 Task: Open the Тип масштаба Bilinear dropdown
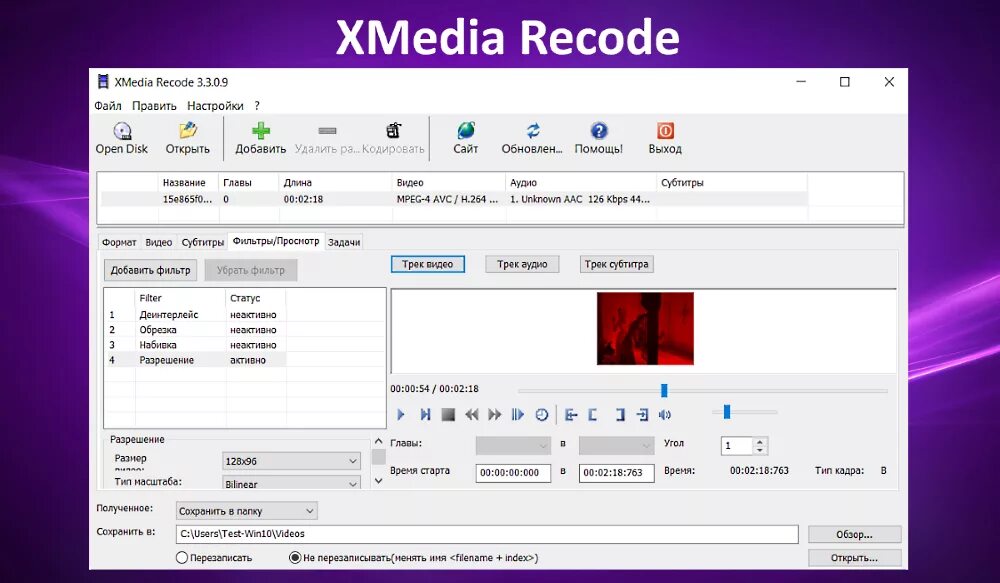(291, 483)
